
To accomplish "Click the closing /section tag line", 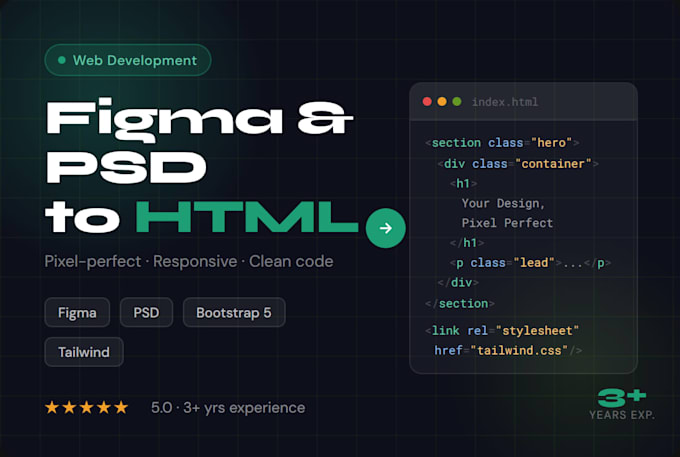I will tap(460, 304).
